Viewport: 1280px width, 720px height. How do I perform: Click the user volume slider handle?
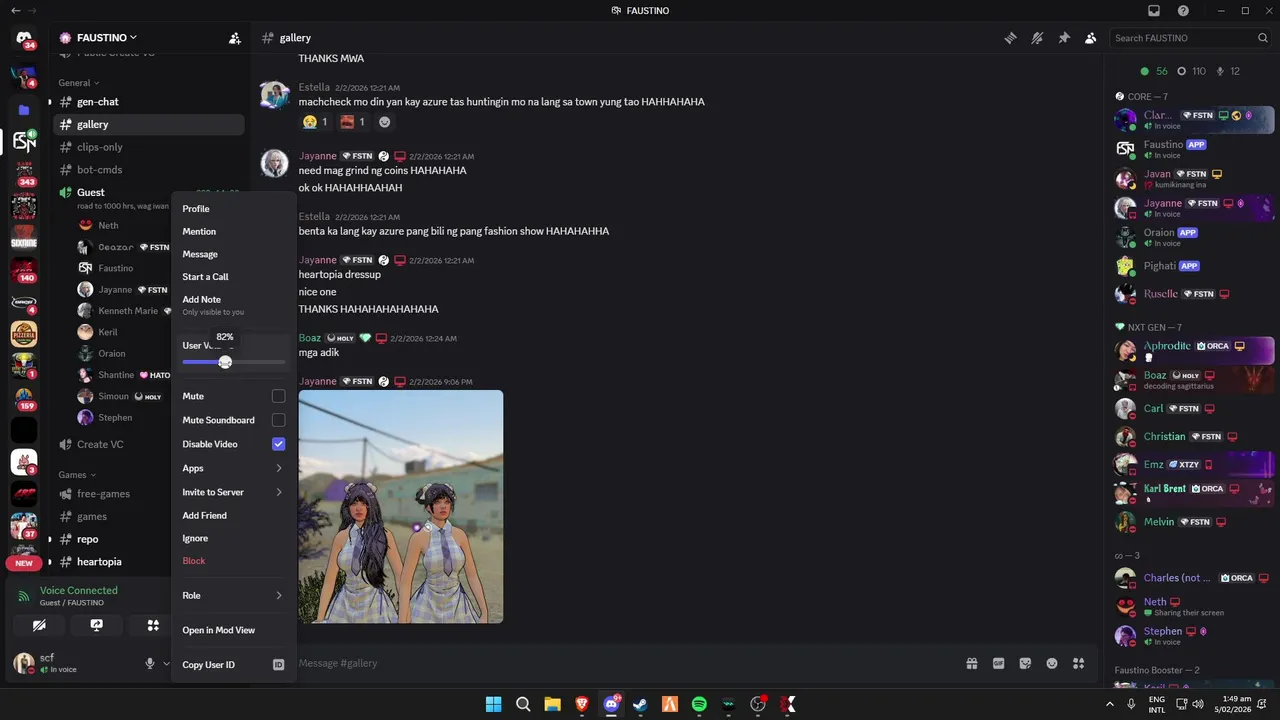225,362
